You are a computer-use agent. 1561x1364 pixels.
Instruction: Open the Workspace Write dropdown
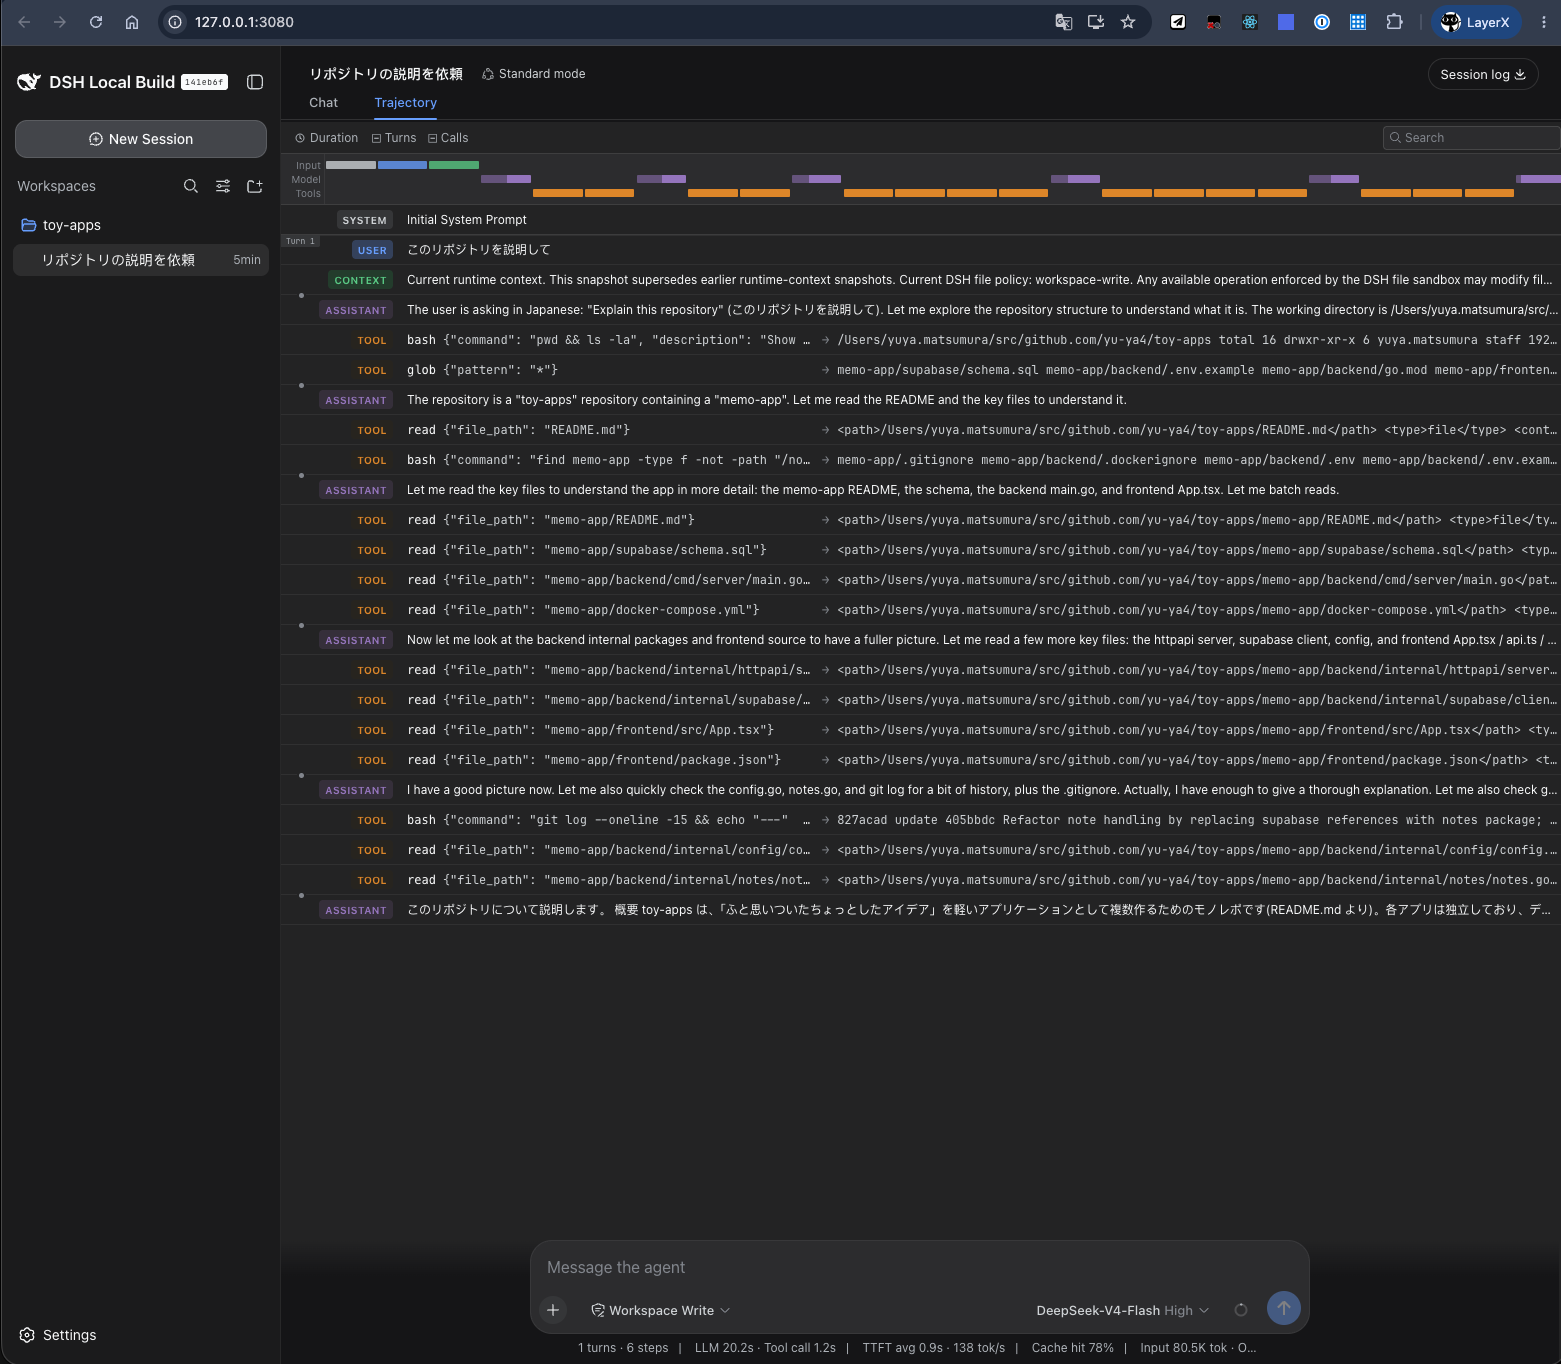[661, 1310]
